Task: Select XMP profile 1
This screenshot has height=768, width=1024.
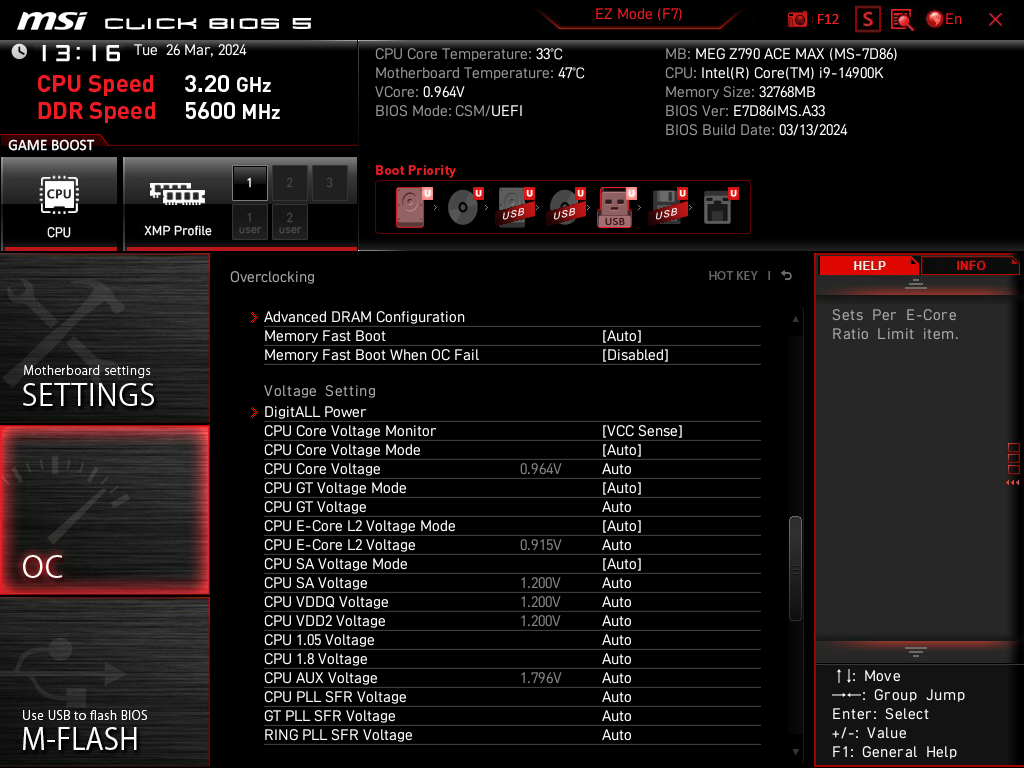Action: (x=249, y=183)
